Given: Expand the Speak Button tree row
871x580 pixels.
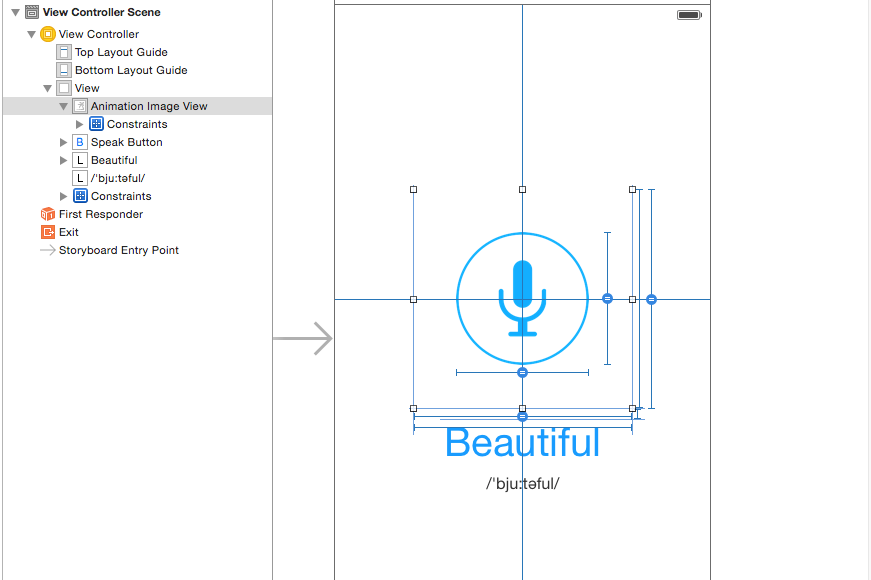Looking at the screenshot, I should coord(63,142).
